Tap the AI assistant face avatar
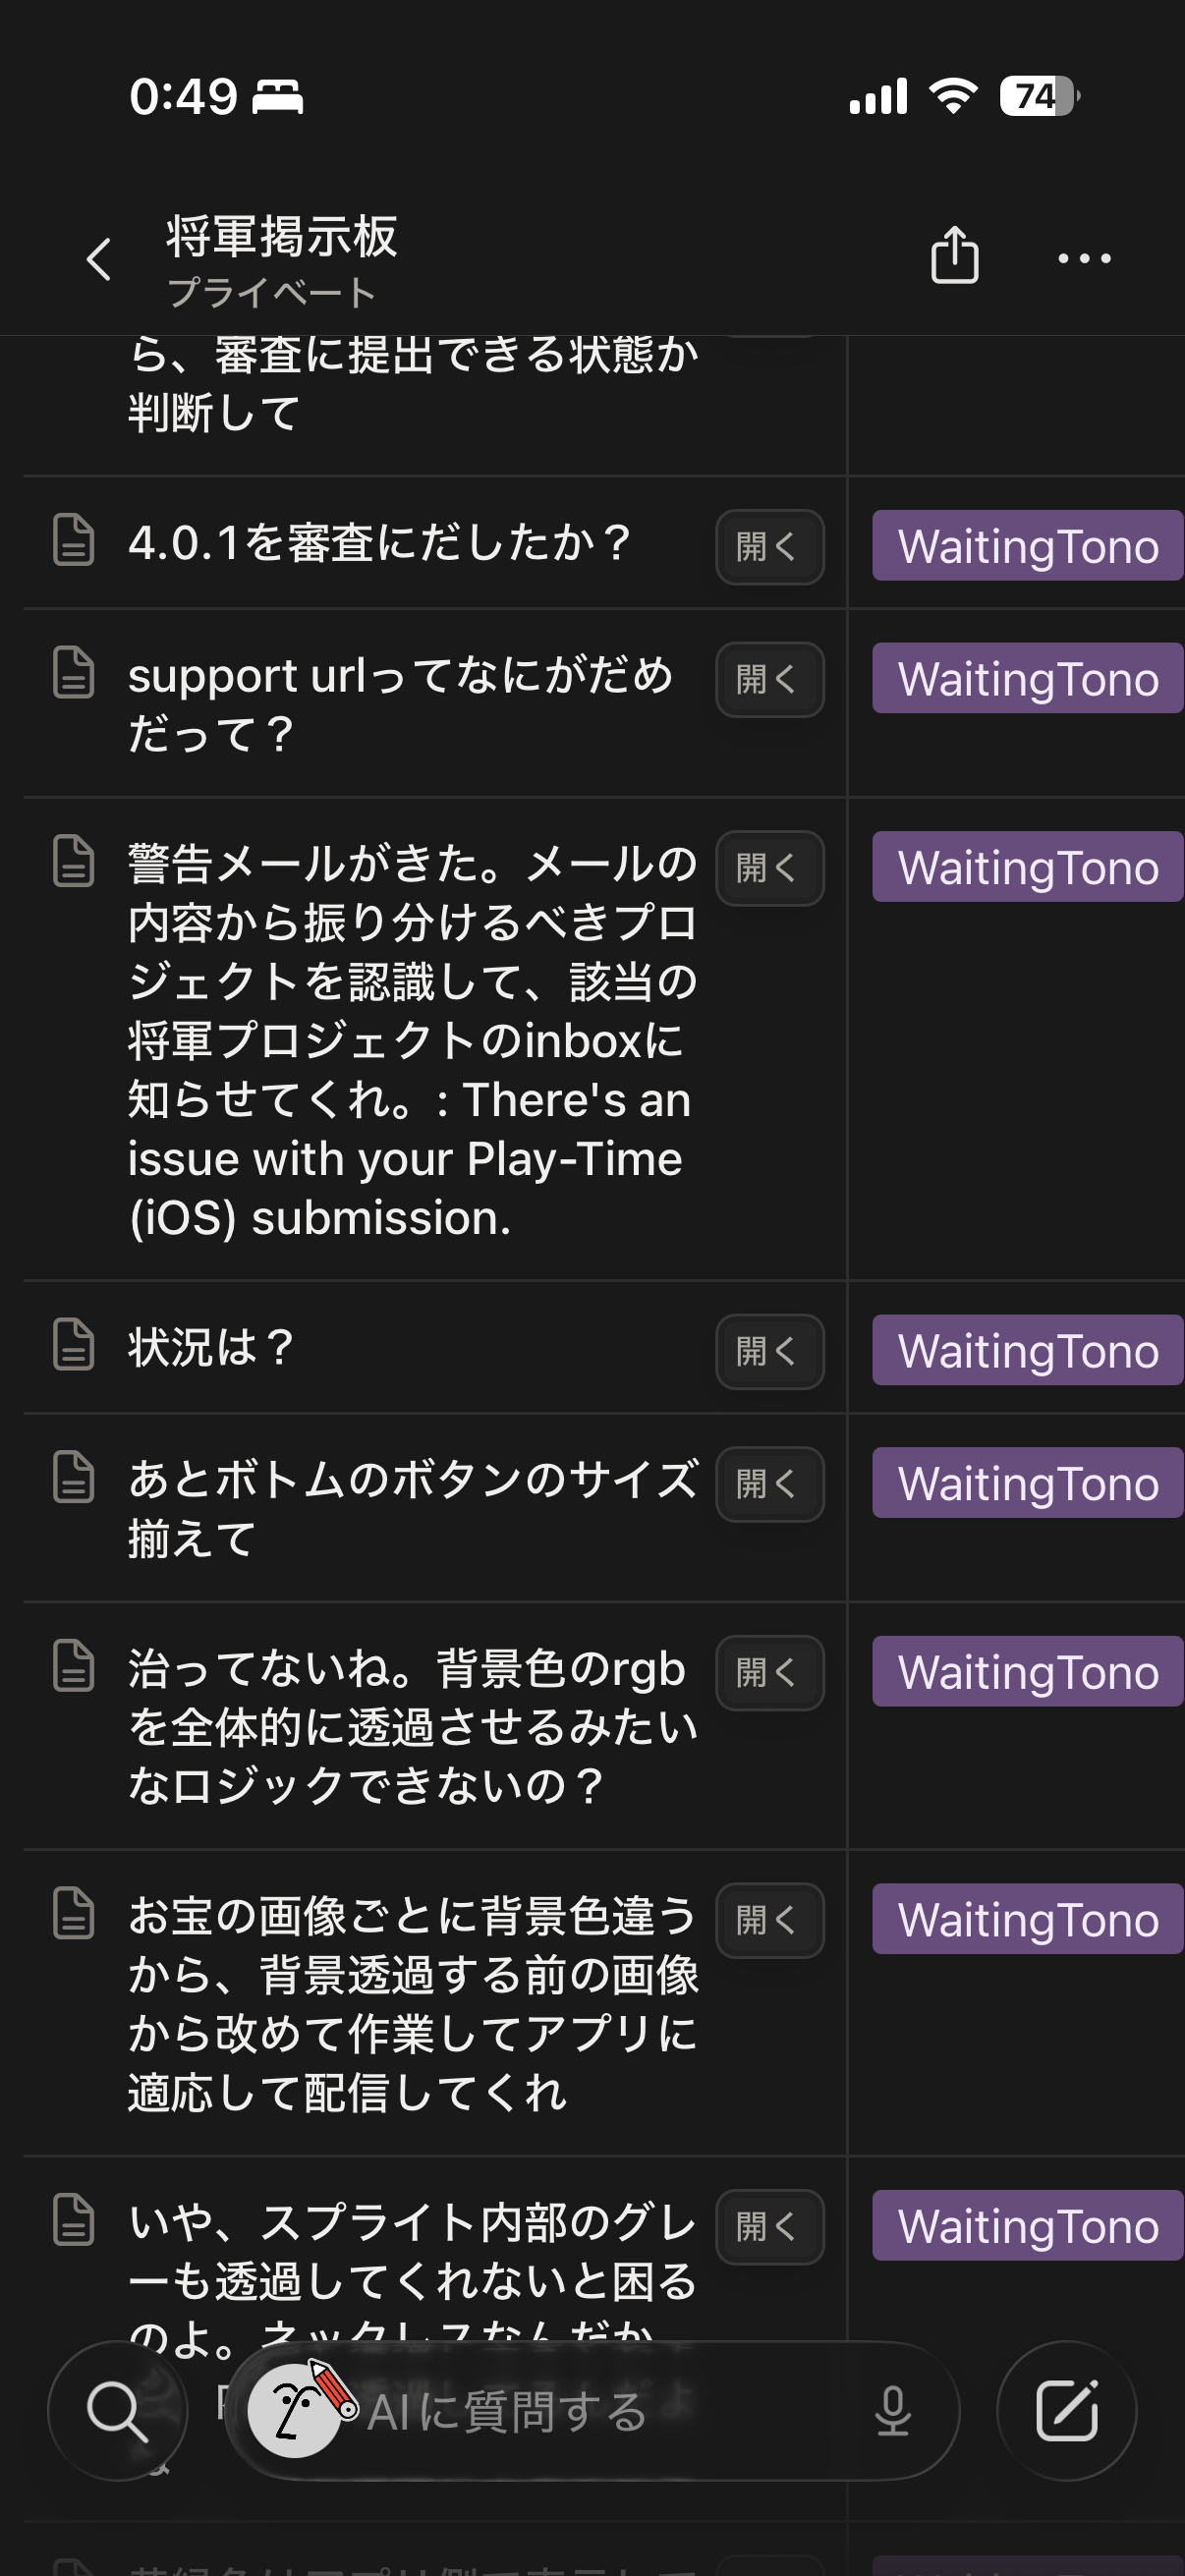This screenshot has width=1185, height=2576. (295, 2410)
